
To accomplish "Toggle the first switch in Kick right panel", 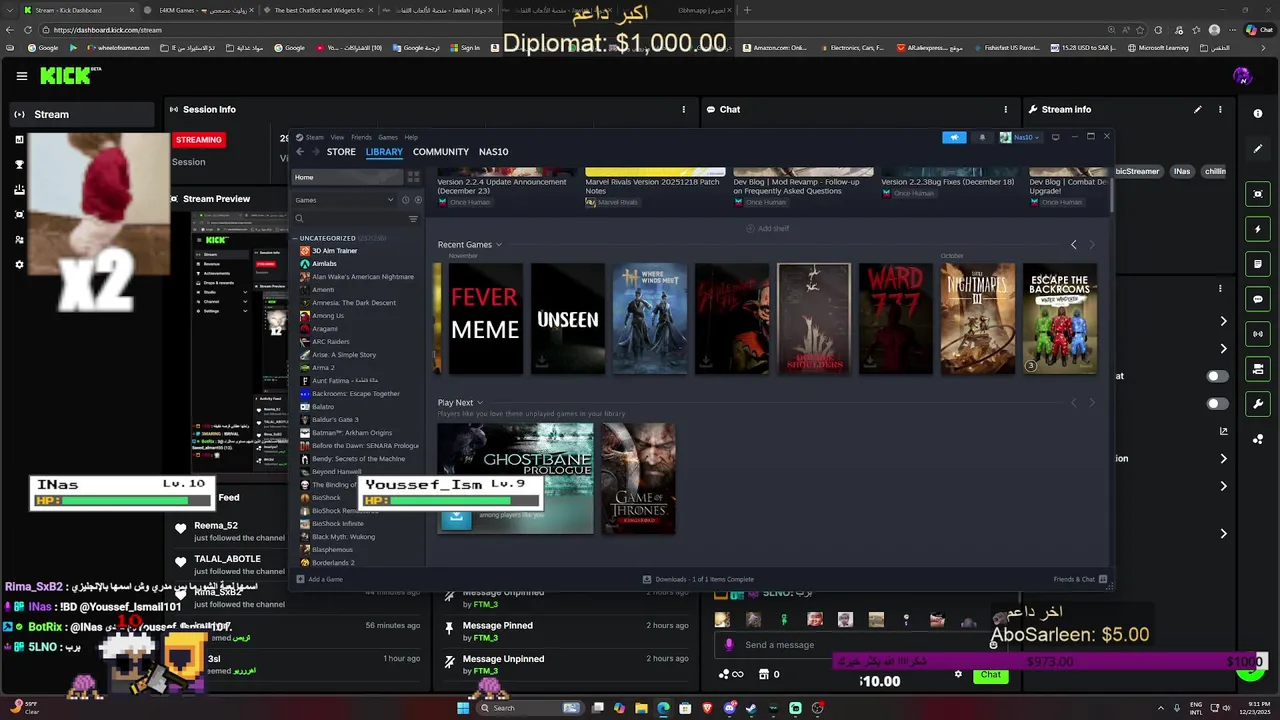I will coord(1217,376).
